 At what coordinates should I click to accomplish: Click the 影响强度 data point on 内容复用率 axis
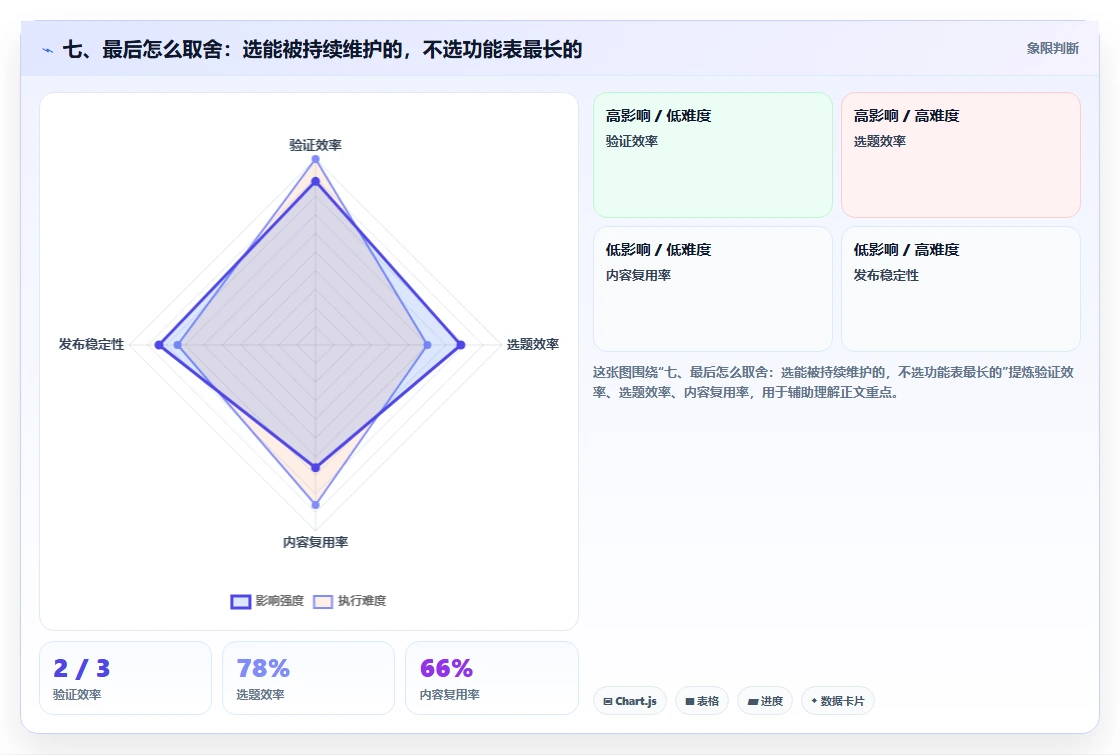pos(315,468)
